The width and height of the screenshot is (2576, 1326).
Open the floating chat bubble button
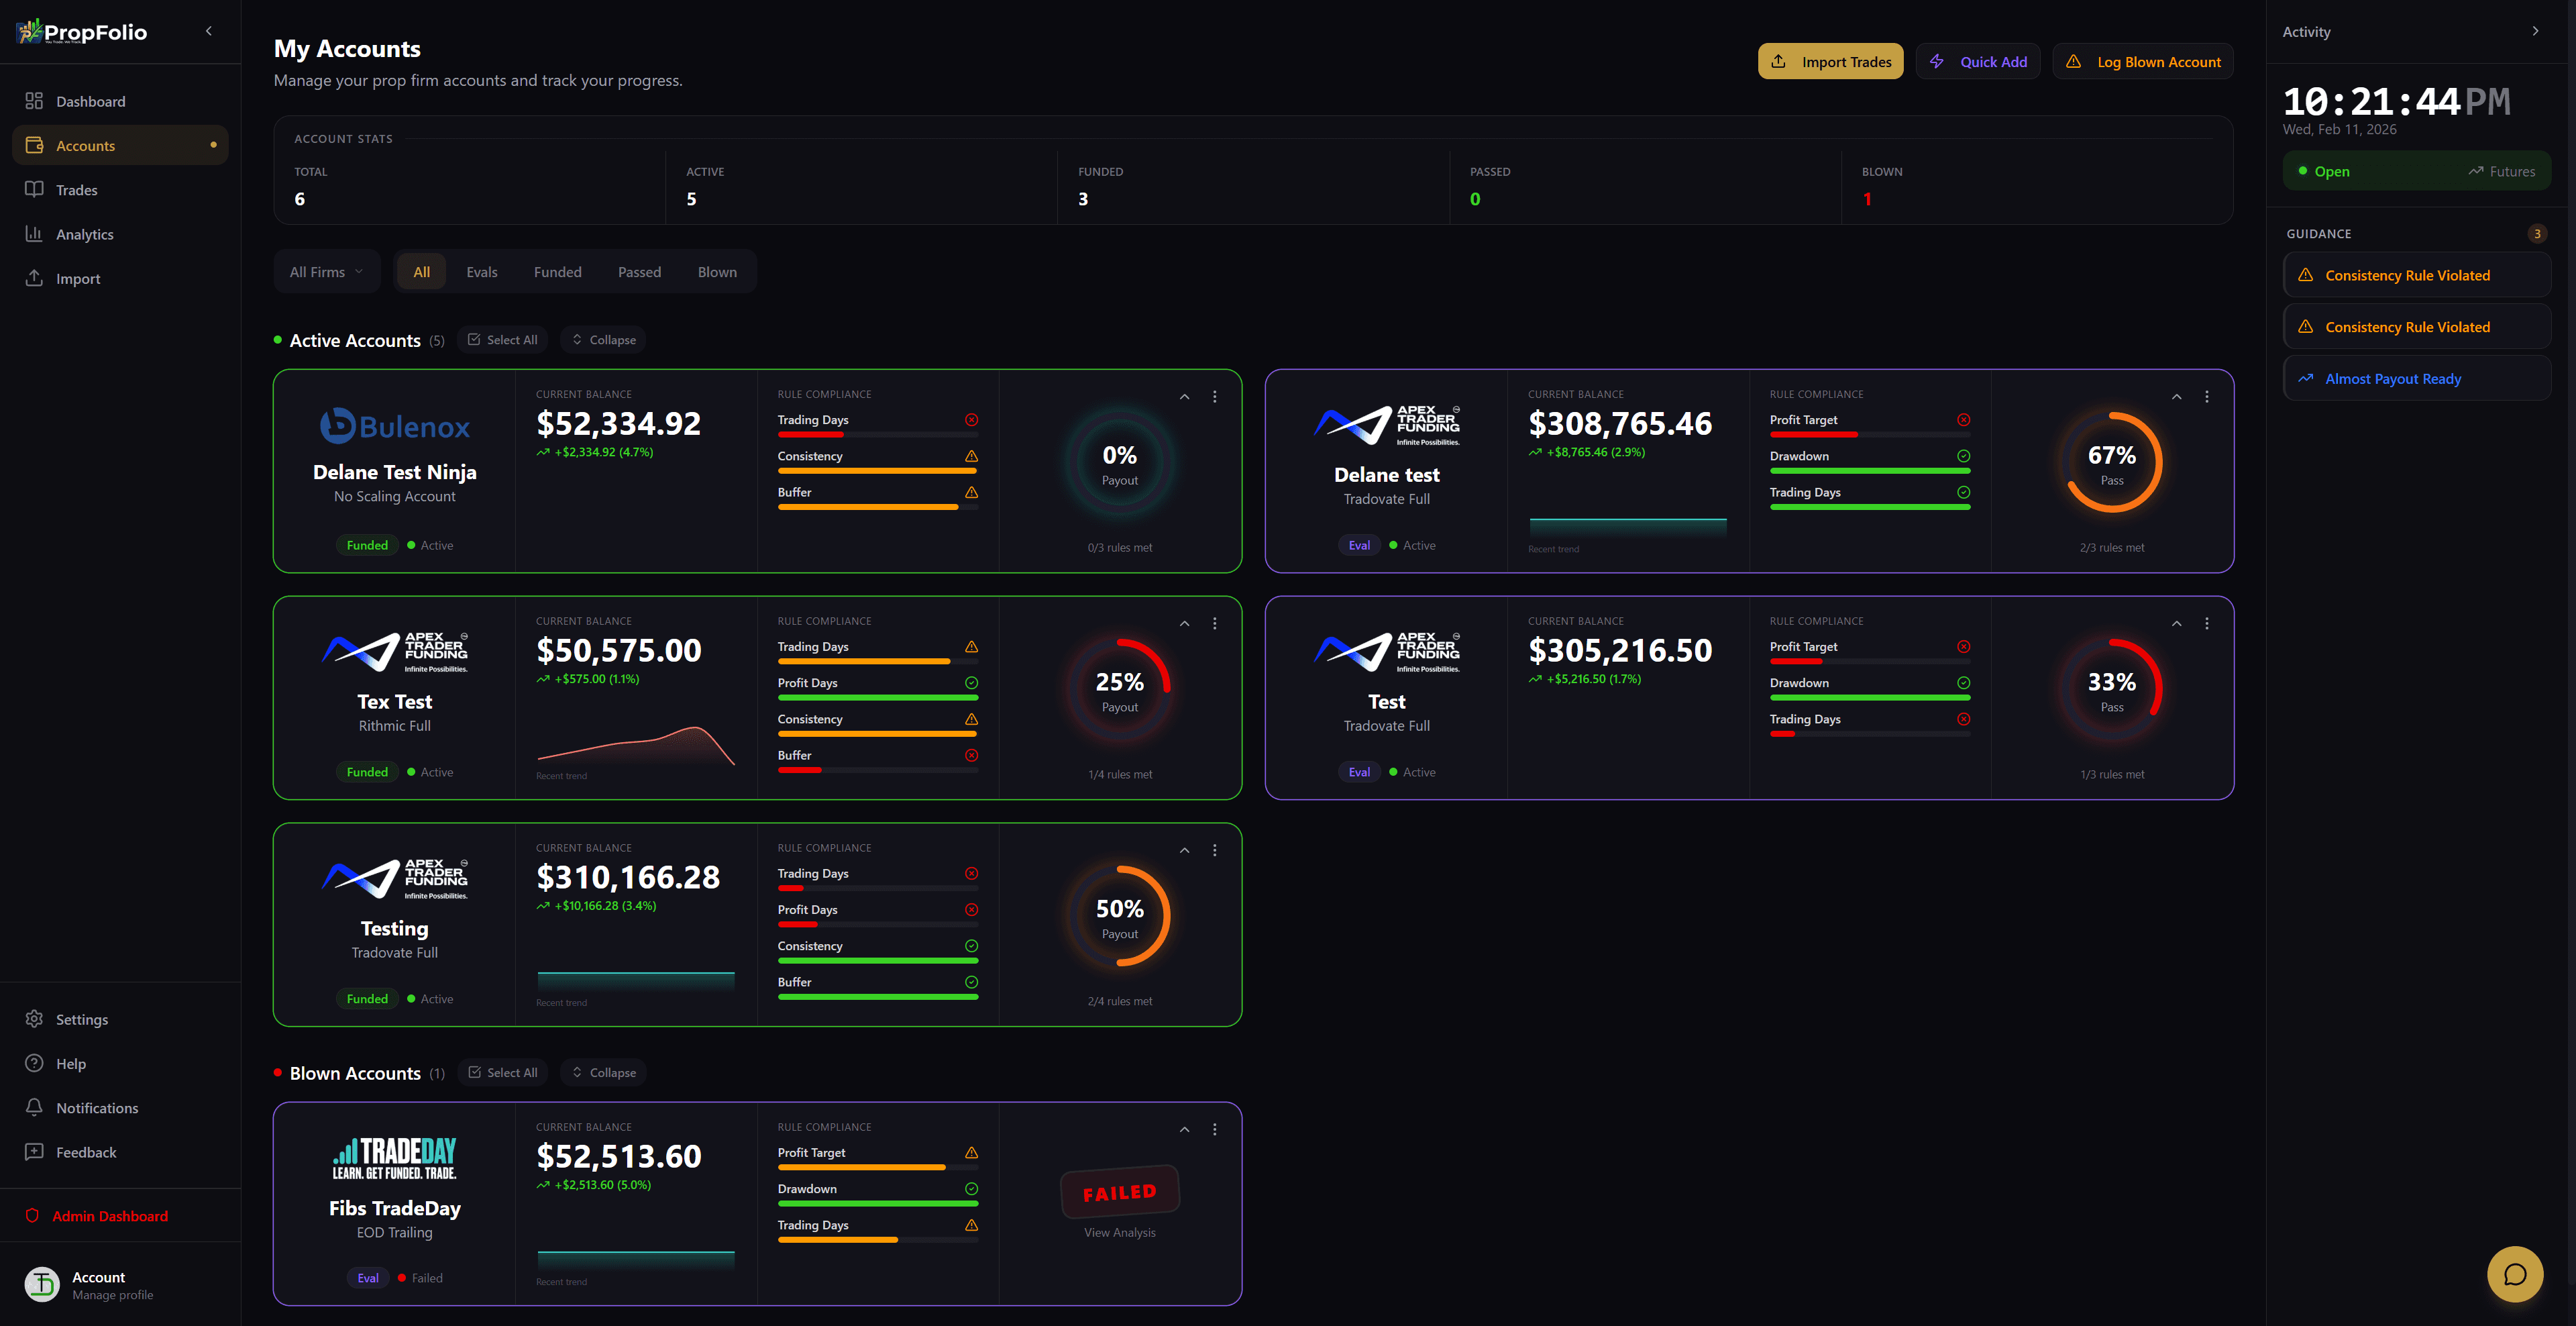point(2514,1274)
